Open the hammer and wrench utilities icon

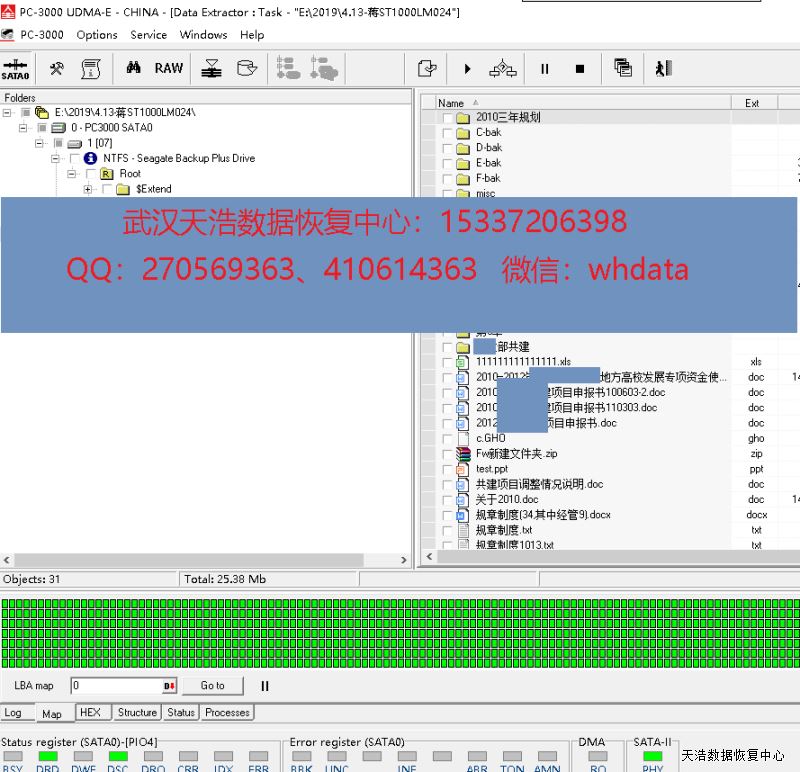coord(56,68)
